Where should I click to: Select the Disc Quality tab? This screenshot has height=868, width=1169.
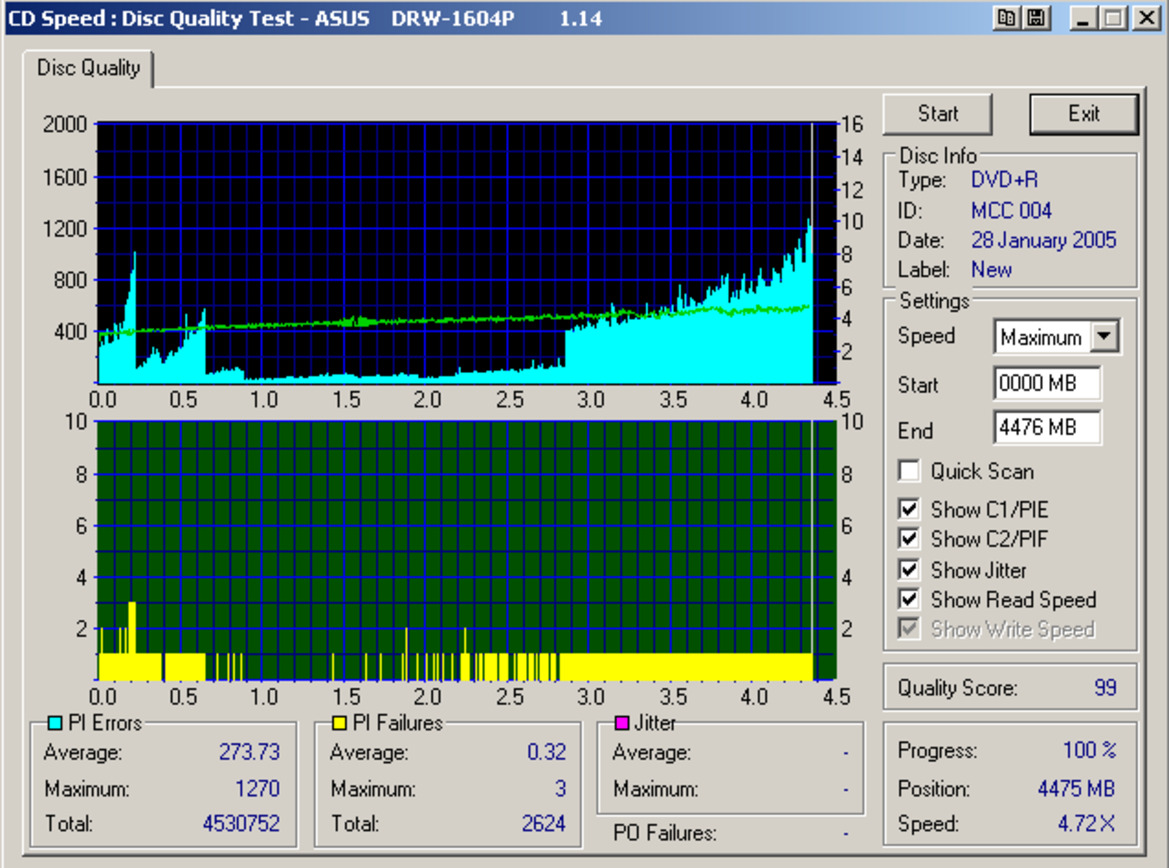pyautogui.click(x=88, y=68)
